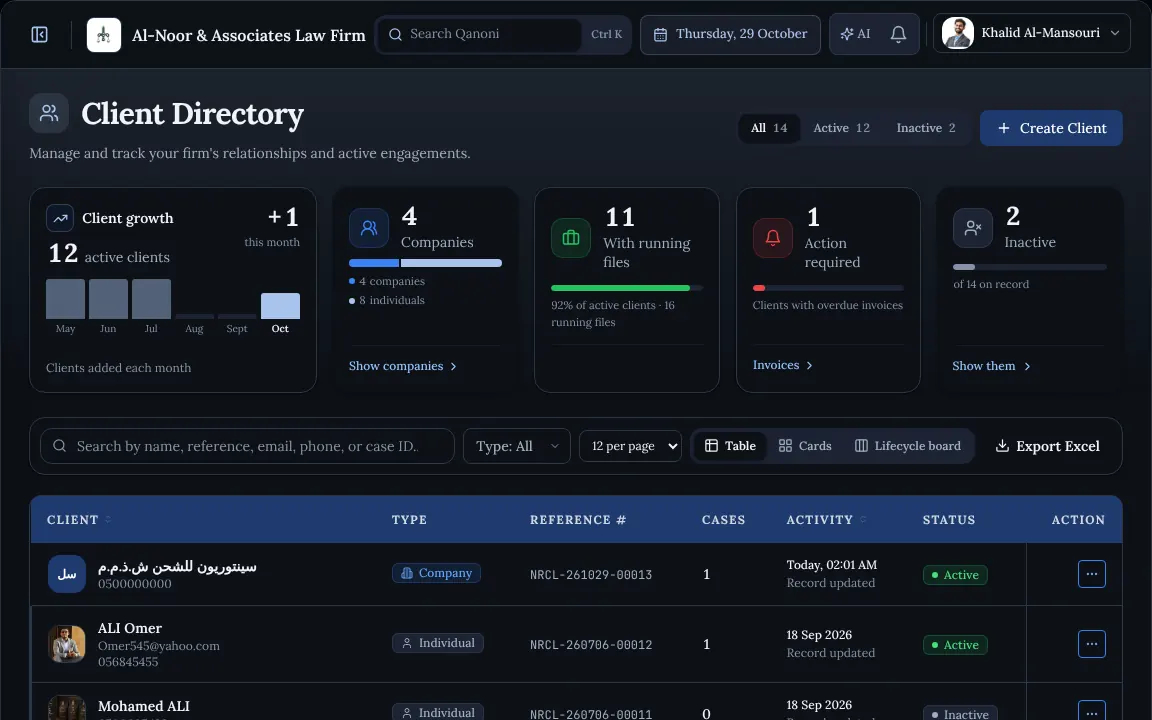
Task: Open notifications bell in header
Action: coord(898,34)
